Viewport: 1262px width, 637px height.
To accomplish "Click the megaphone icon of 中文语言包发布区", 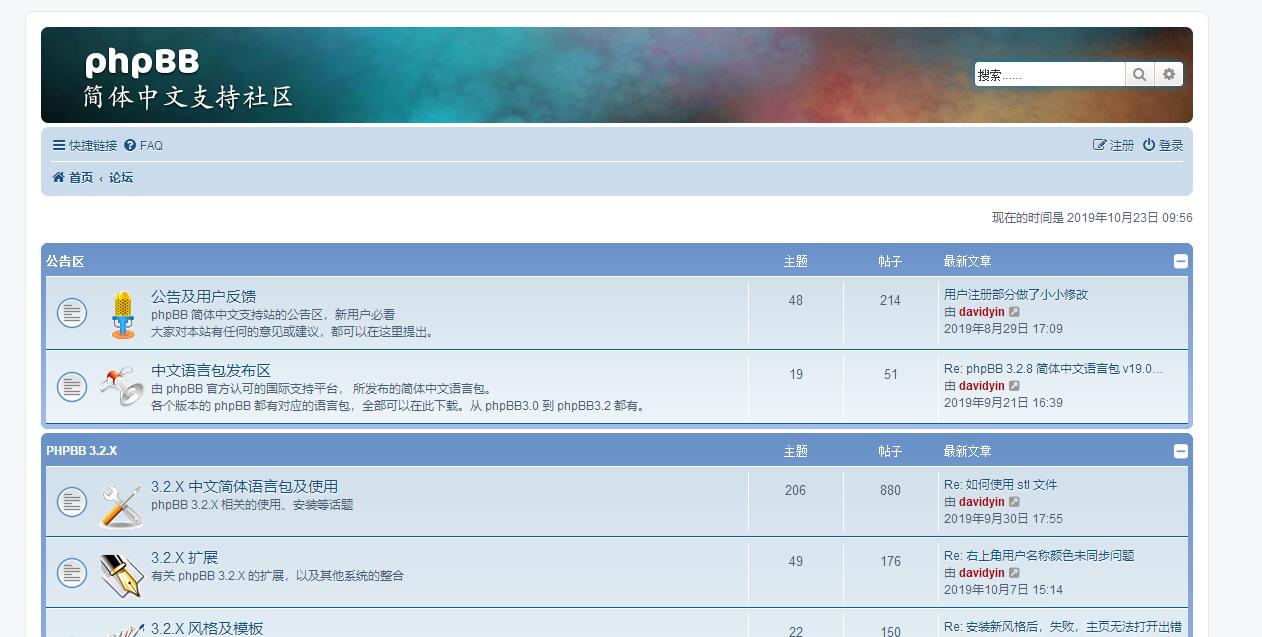I will coord(123,387).
